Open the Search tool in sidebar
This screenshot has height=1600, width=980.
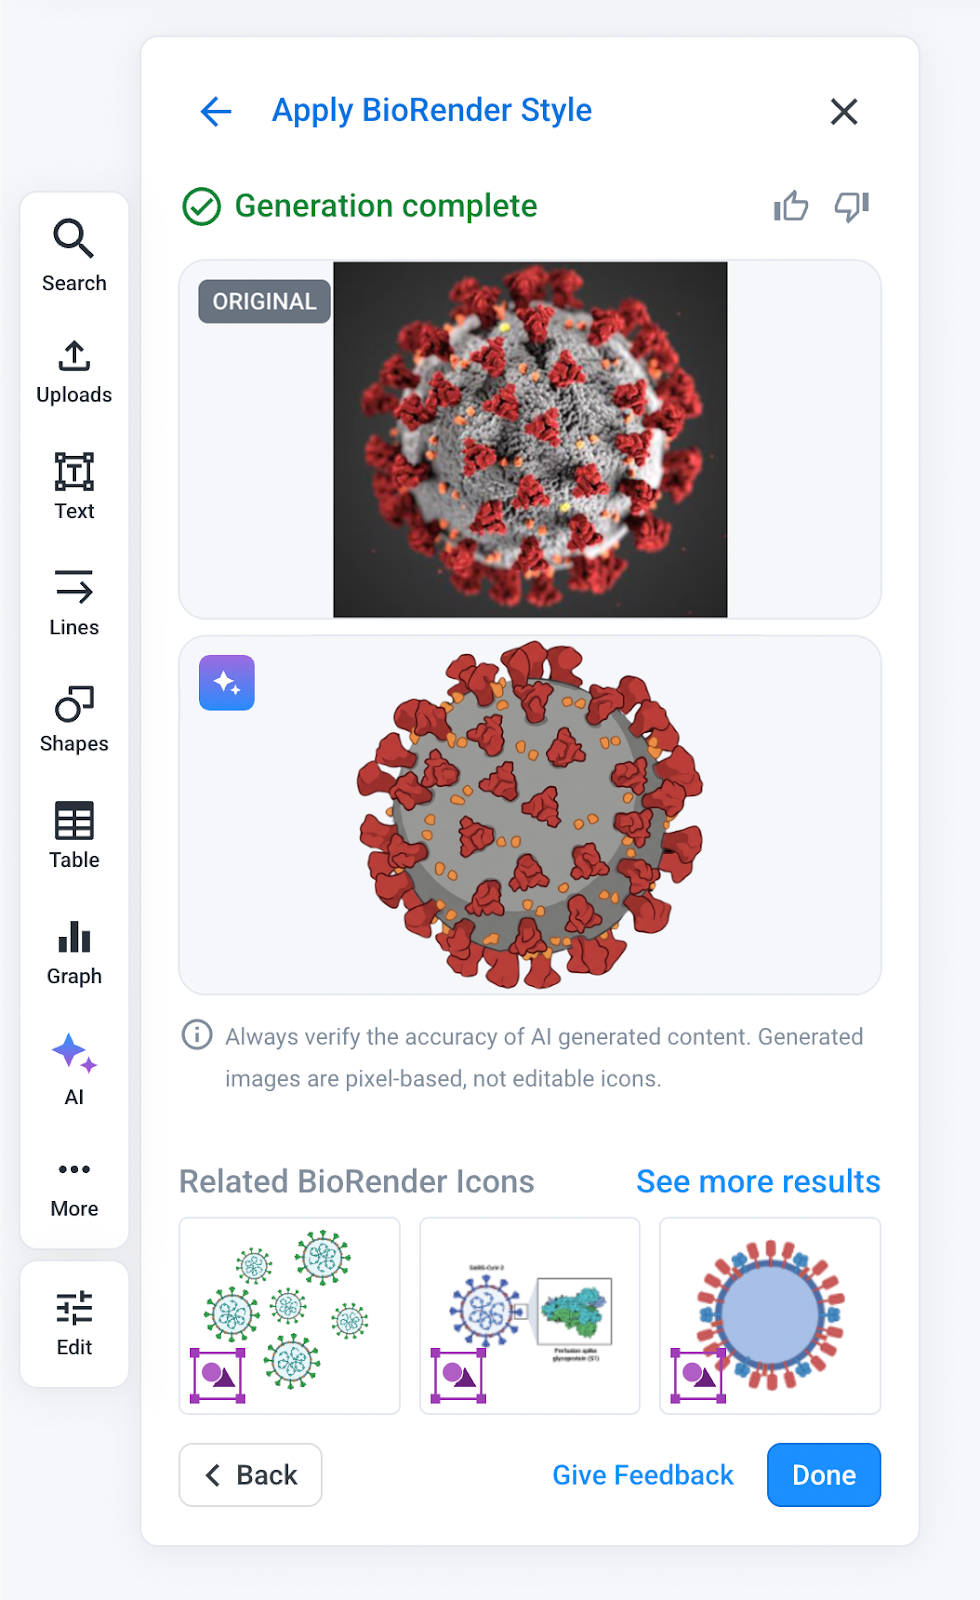74,255
